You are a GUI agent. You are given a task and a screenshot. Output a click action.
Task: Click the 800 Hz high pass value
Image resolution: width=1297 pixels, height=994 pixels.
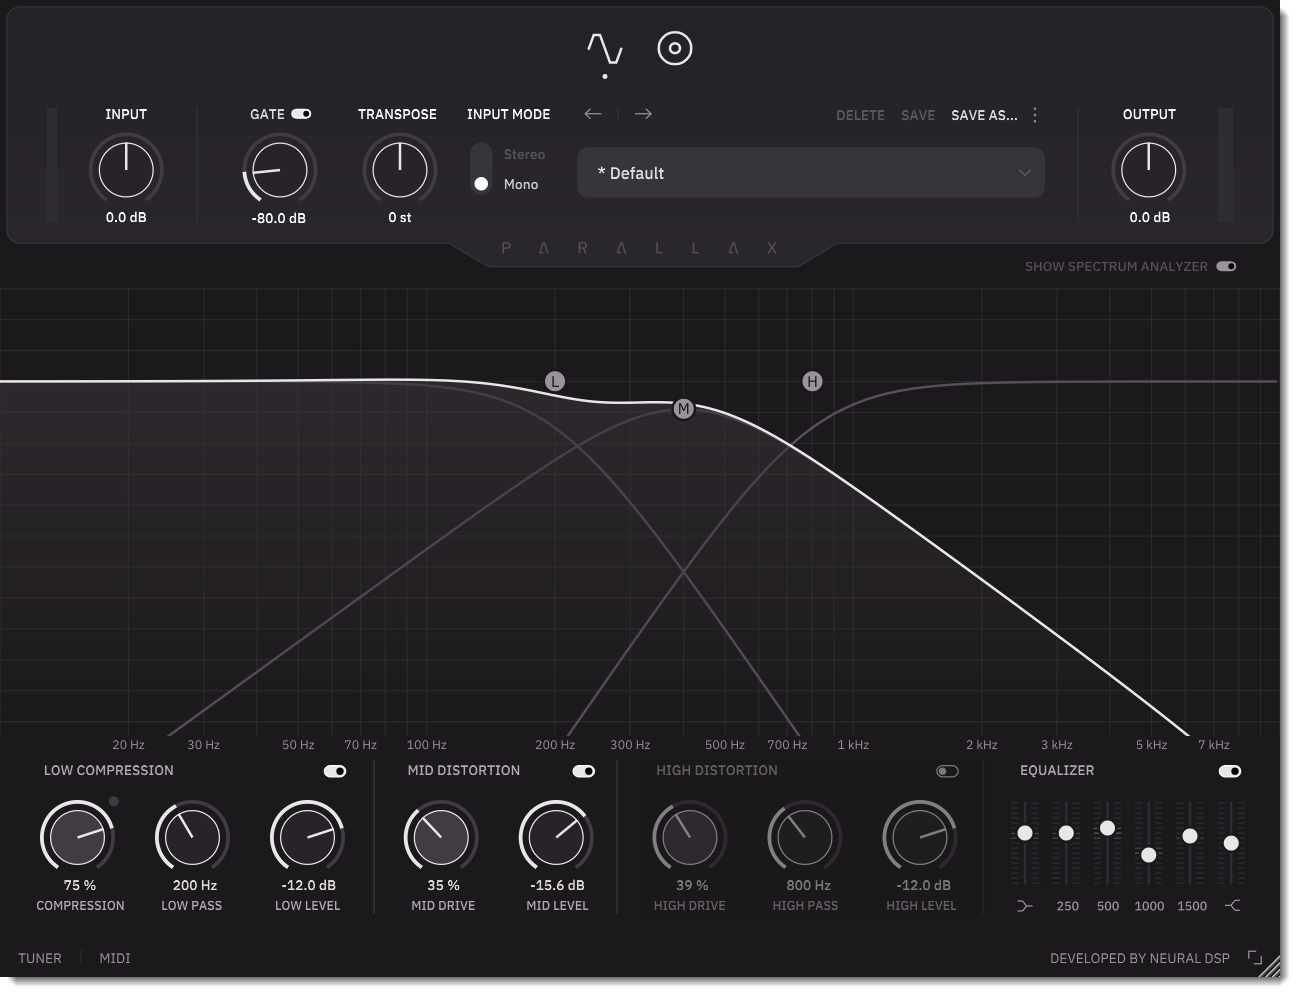click(x=808, y=885)
